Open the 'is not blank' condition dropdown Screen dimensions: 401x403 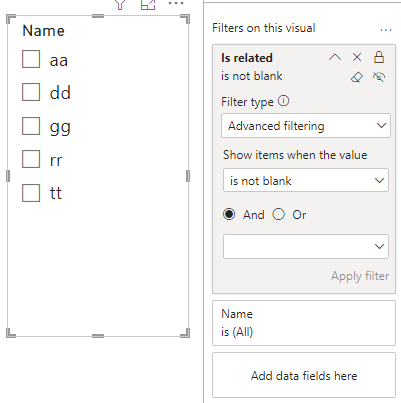[x=306, y=180]
